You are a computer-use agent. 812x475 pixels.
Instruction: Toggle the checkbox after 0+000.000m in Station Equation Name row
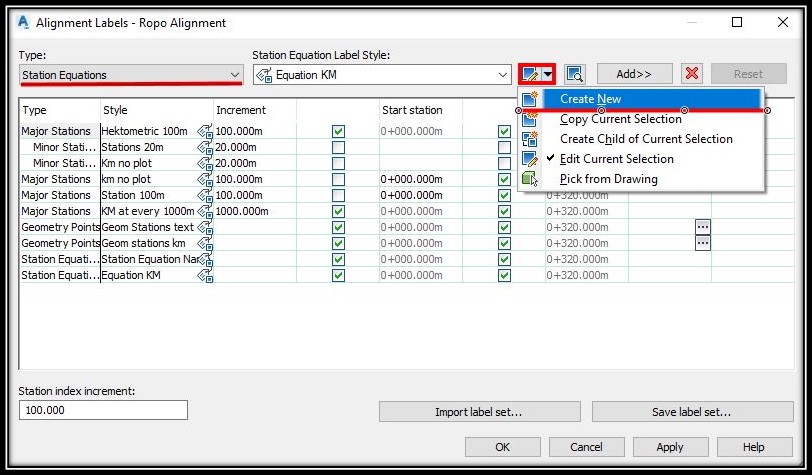click(x=504, y=260)
